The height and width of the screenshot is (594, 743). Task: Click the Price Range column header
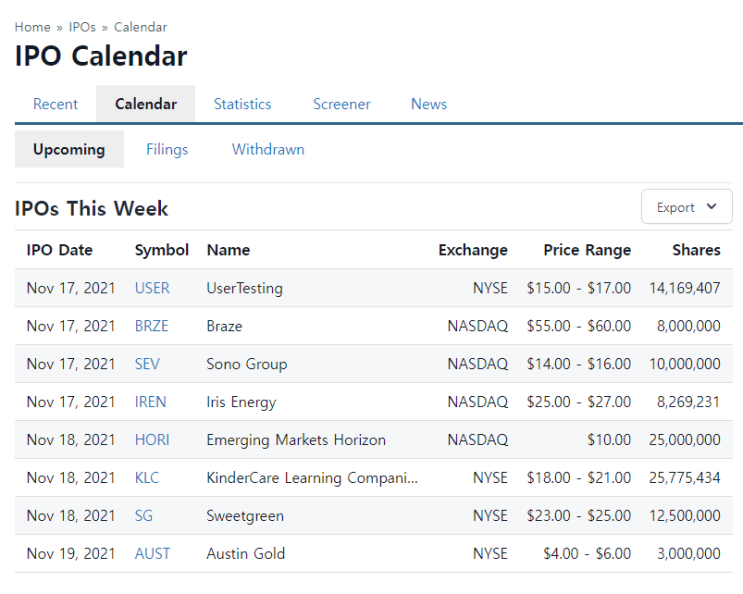click(587, 250)
